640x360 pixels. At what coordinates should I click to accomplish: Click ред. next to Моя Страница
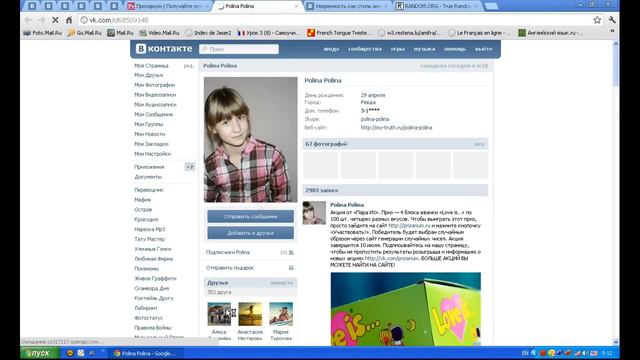point(188,66)
